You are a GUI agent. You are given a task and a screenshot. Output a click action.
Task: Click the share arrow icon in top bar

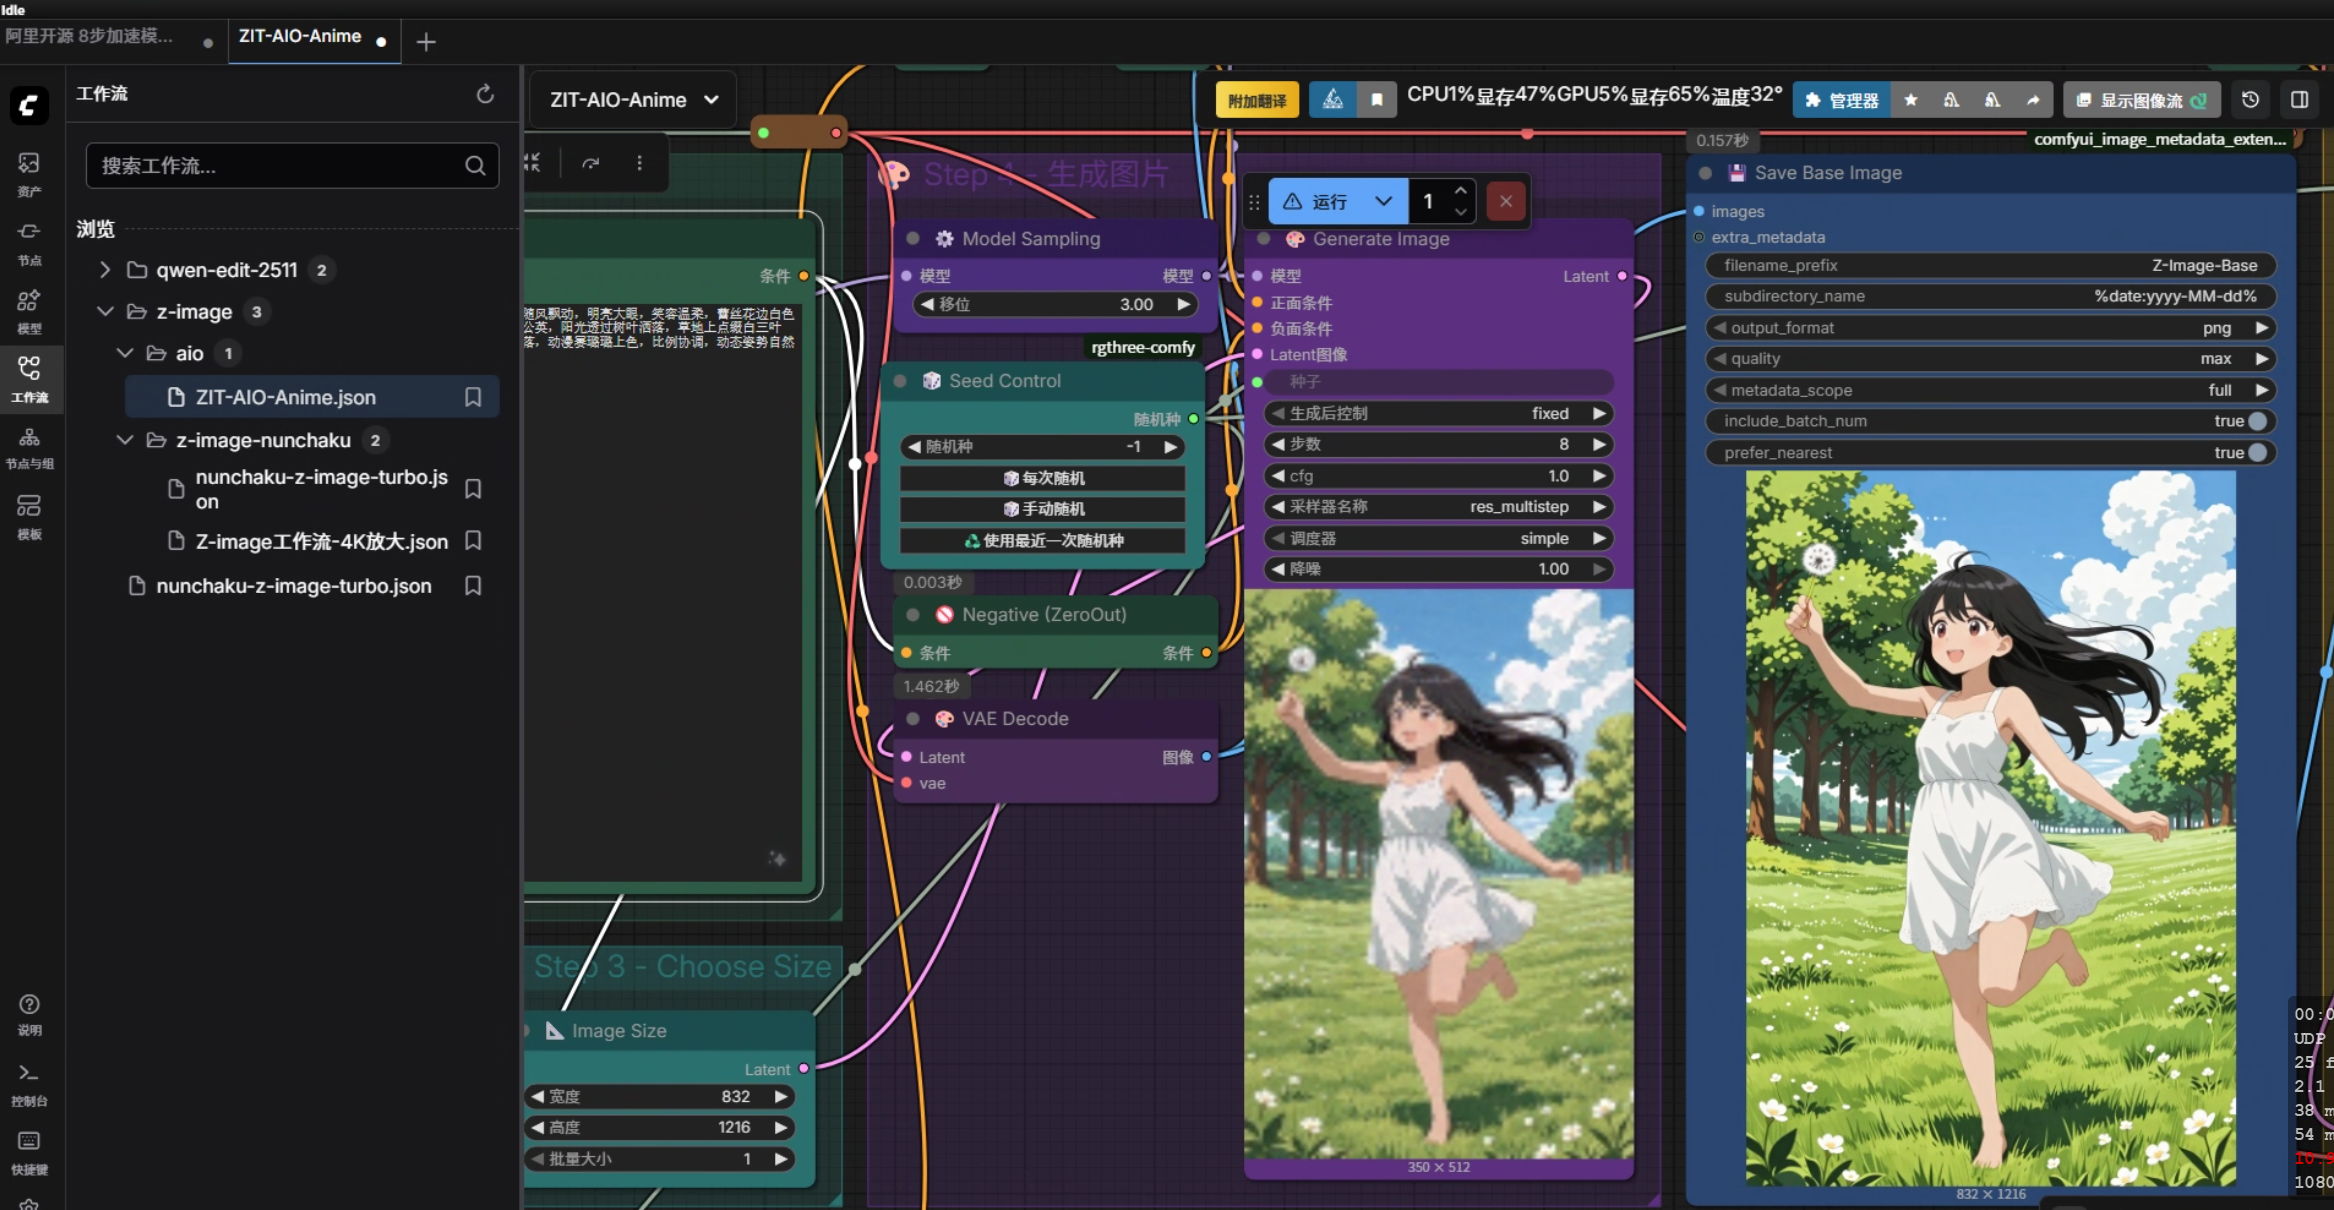(x=2033, y=100)
